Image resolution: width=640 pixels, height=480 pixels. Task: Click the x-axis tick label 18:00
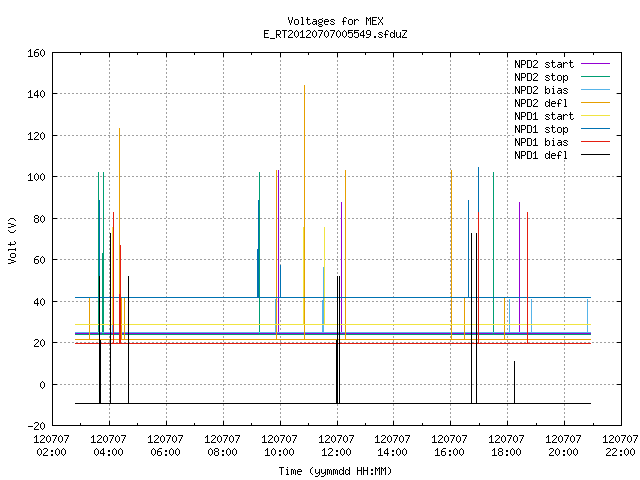(x=506, y=452)
